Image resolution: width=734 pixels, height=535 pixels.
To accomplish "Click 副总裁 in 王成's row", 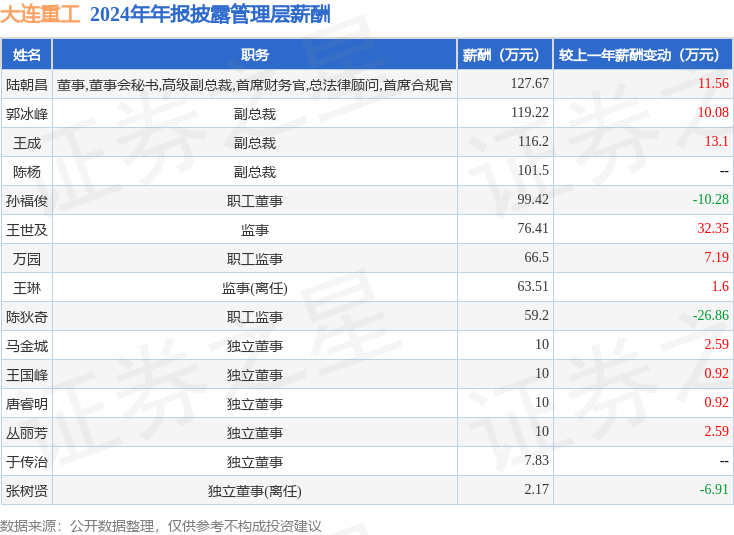I will [255, 143].
